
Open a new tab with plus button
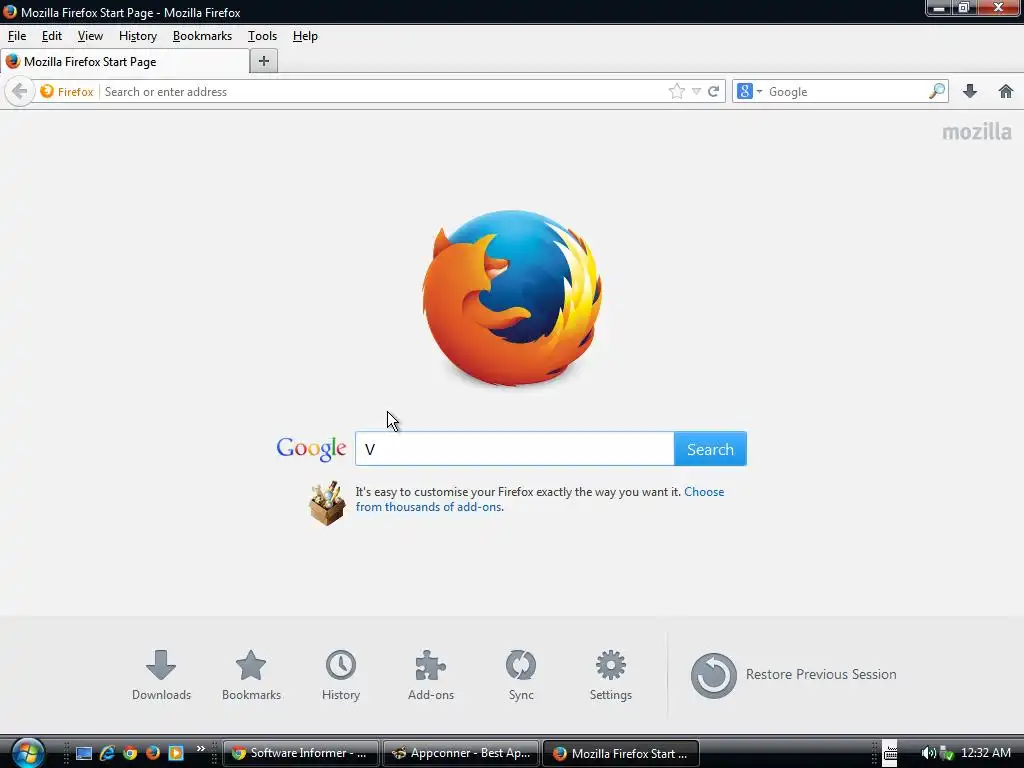click(264, 61)
